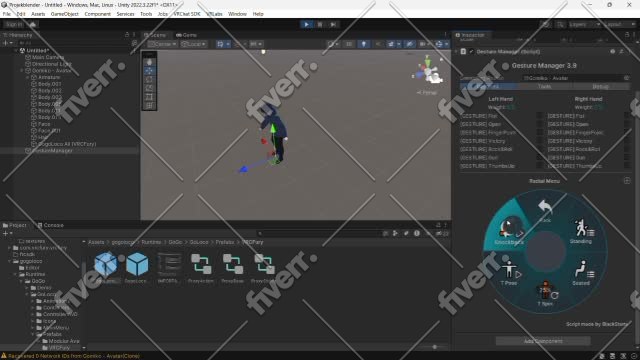Collapse the Prefabs folder in Project tree
The height and width of the screenshot is (360, 640).
(x=33, y=334)
